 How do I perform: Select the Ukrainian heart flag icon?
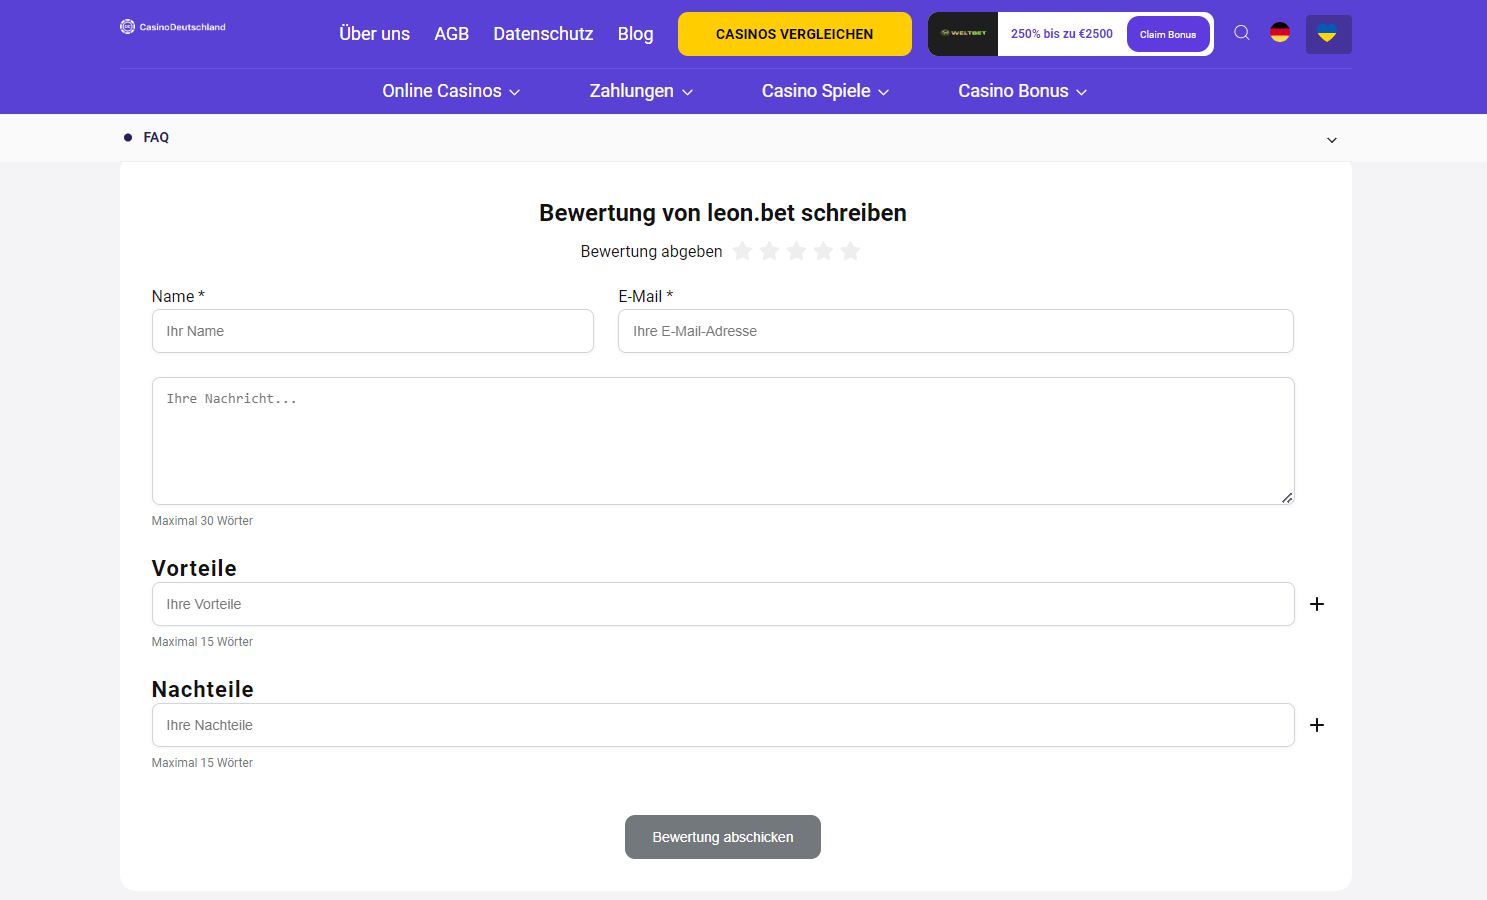[x=1328, y=34]
